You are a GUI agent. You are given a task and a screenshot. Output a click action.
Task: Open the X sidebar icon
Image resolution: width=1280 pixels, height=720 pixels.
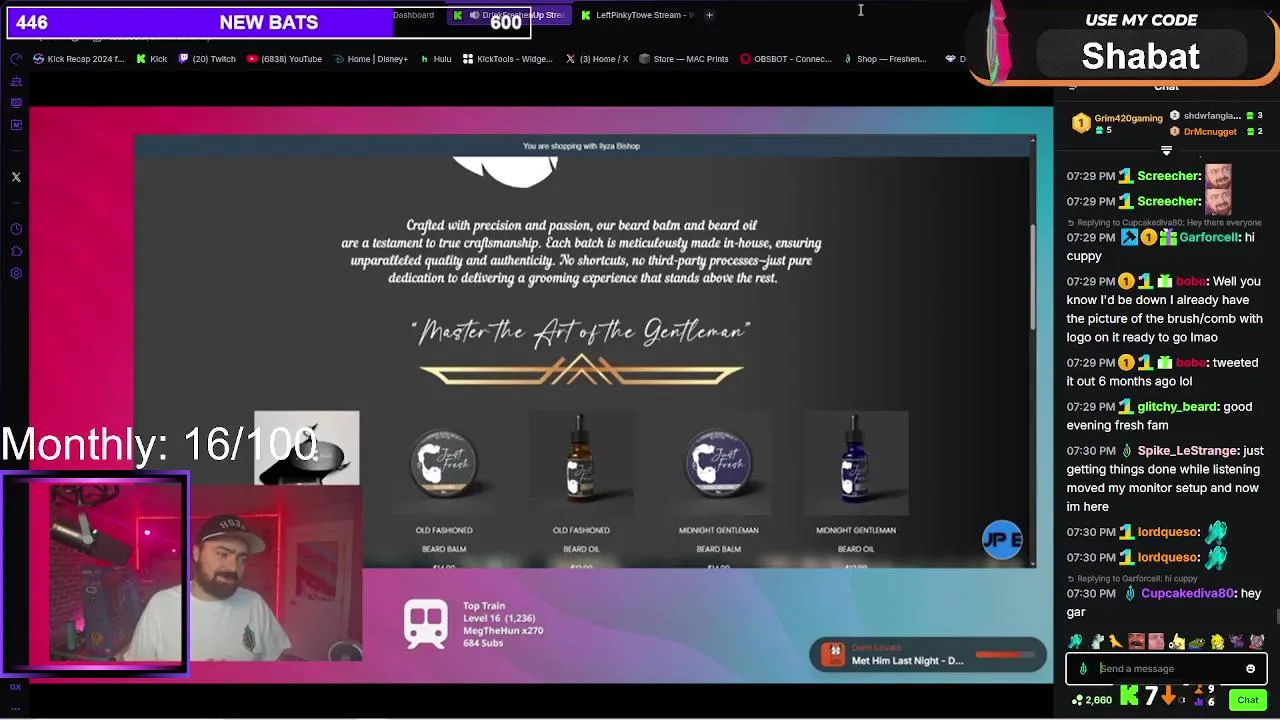pos(16,177)
